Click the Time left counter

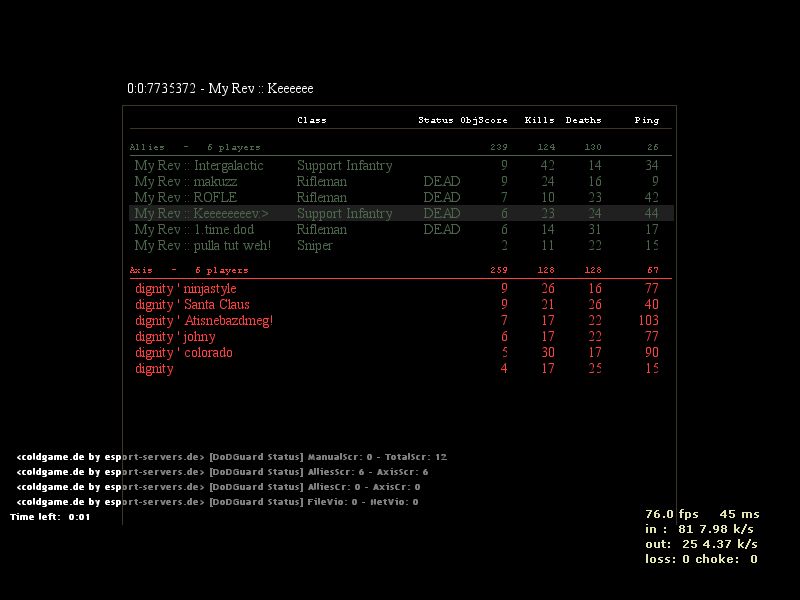50,517
